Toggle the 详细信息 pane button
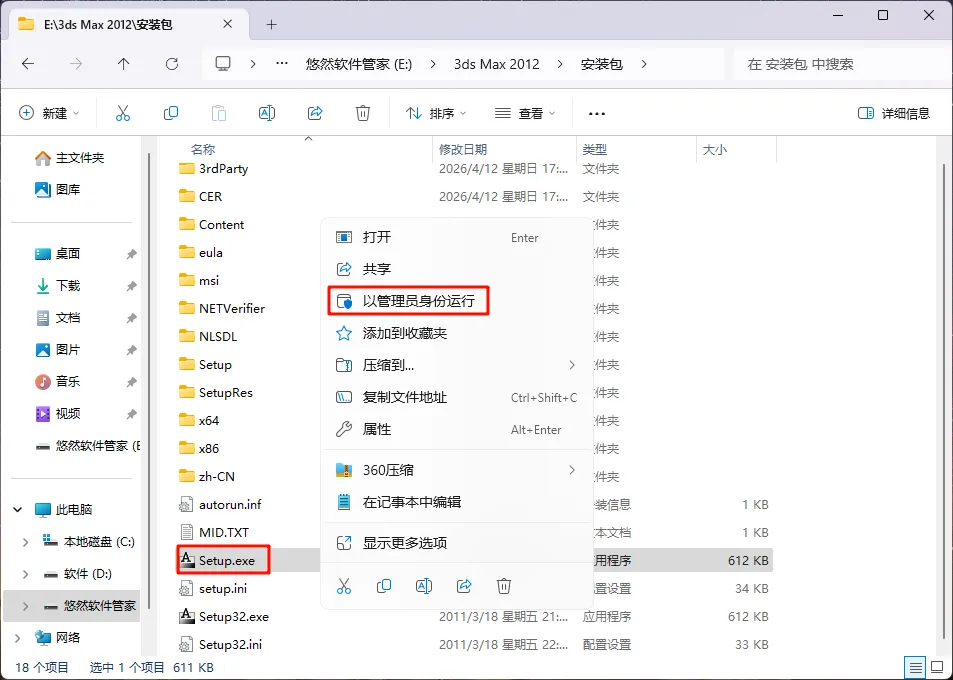The height and width of the screenshot is (680, 953). pos(893,113)
